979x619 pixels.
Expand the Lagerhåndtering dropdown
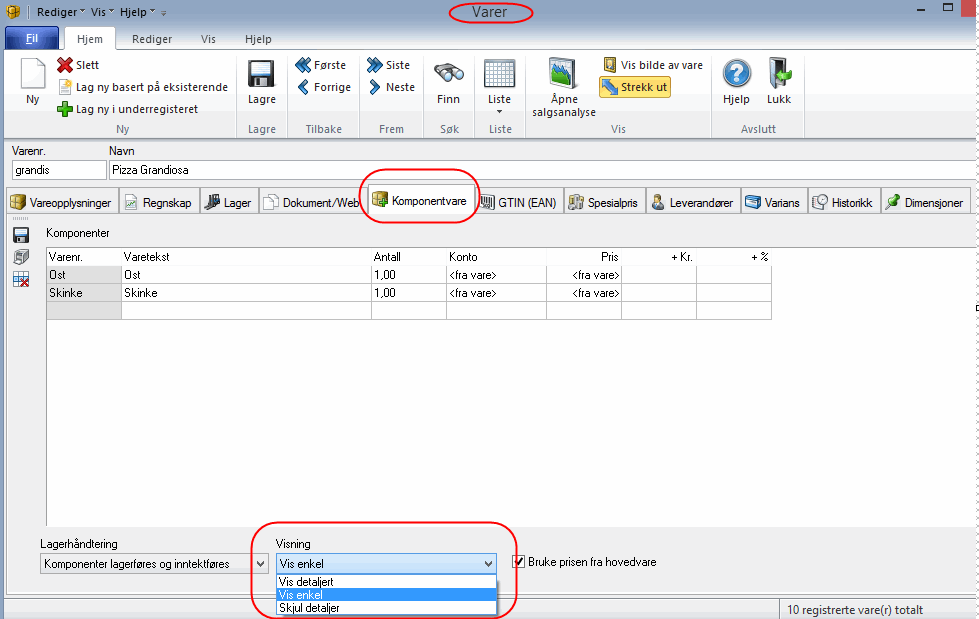click(x=260, y=564)
